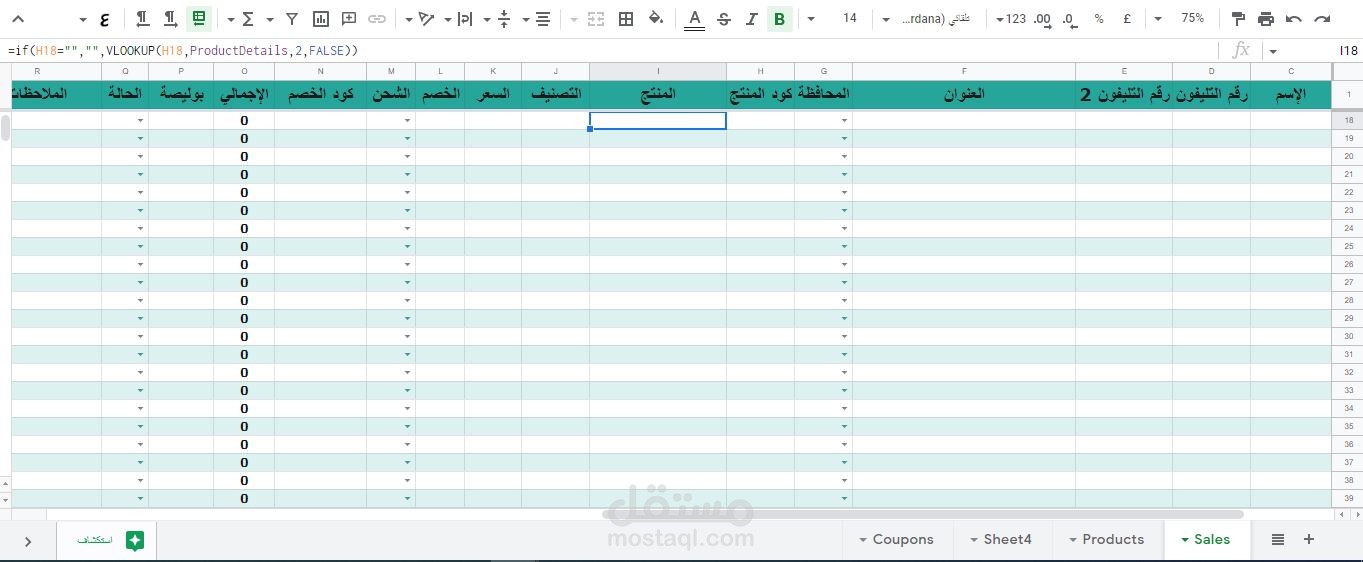1363x562 pixels.
Task: Open the horizontal align tool
Action: (542, 19)
